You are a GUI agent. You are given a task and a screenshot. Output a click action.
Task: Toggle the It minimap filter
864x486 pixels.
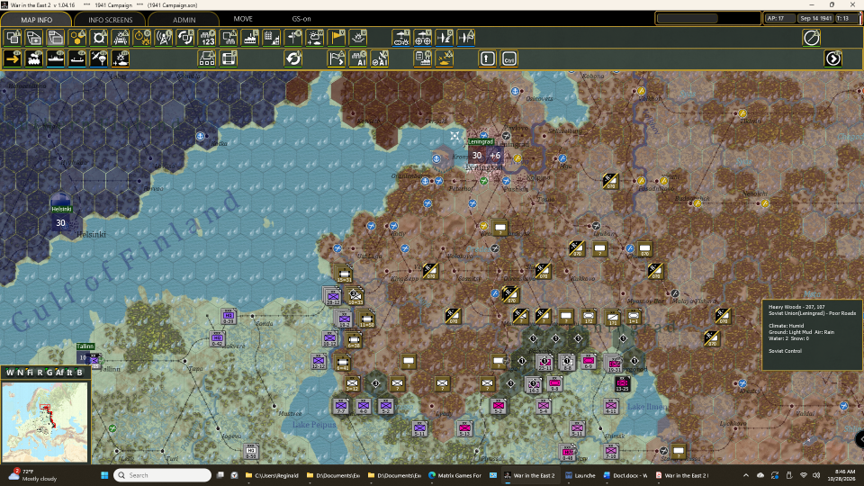click(x=69, y=372)
